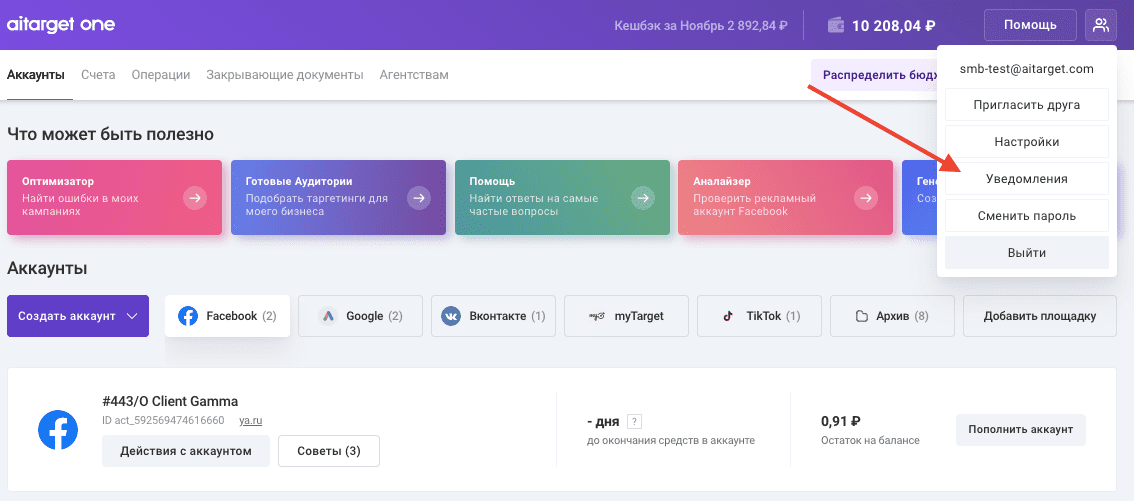Select Уведомления in user menu

[1027, 179]
